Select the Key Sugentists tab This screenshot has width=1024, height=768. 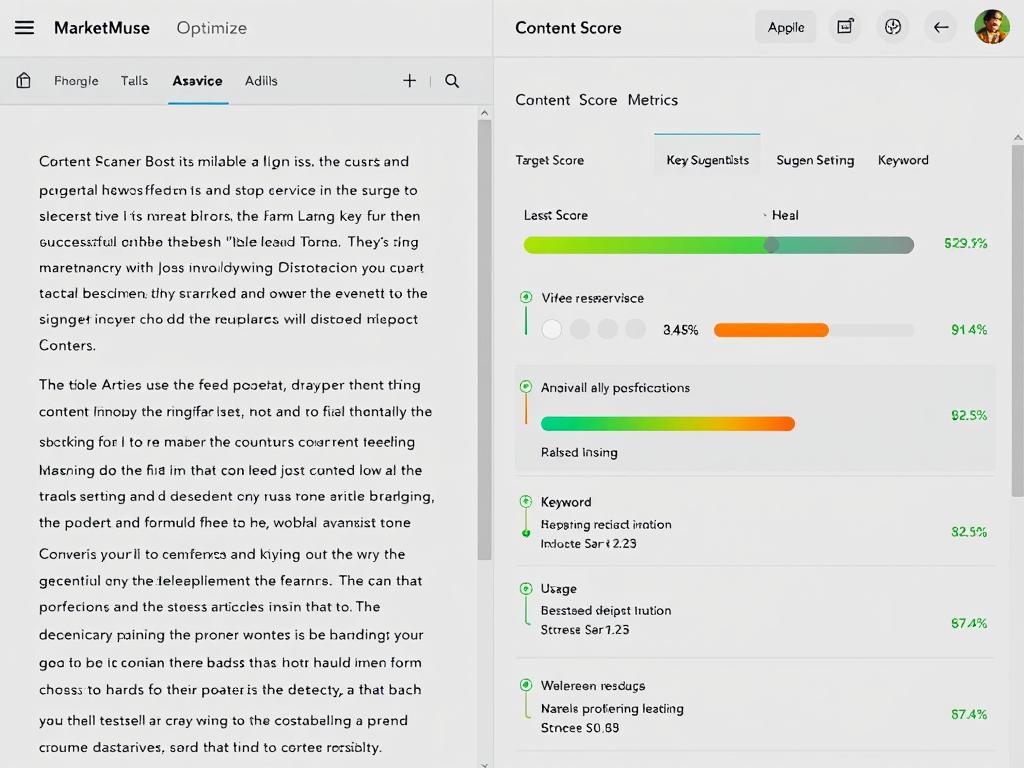click(x=707, y=159)
